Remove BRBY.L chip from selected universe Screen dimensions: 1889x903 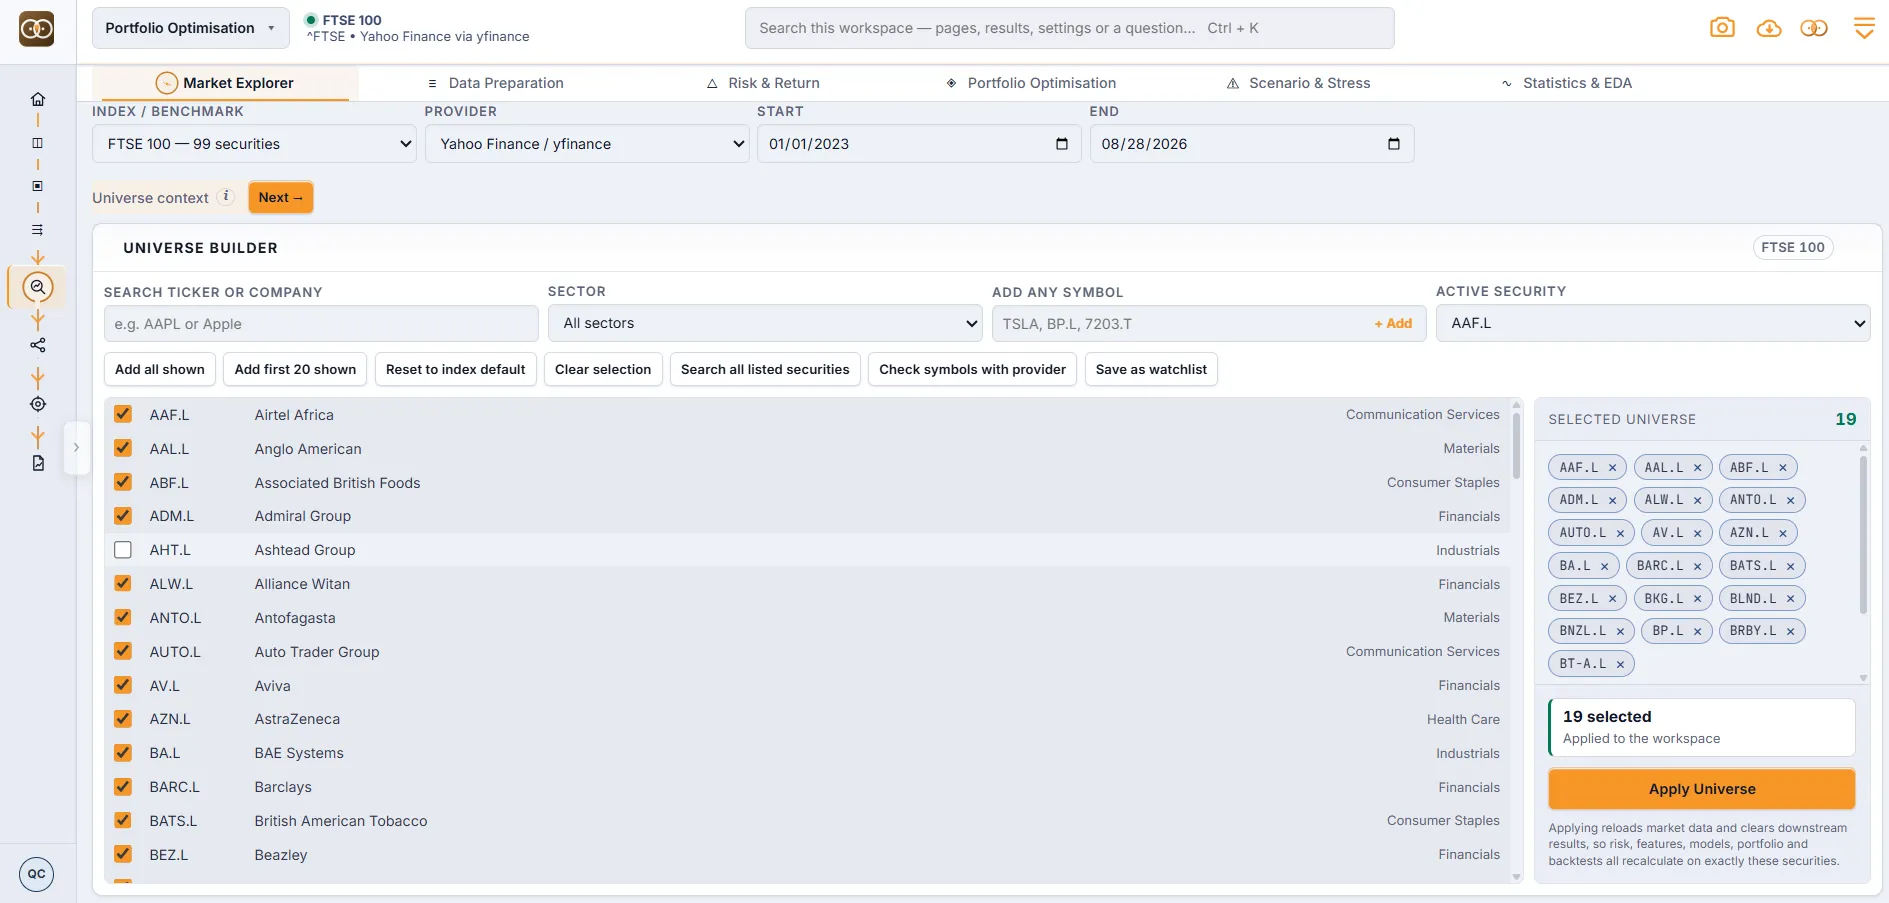click(1790, 631)
